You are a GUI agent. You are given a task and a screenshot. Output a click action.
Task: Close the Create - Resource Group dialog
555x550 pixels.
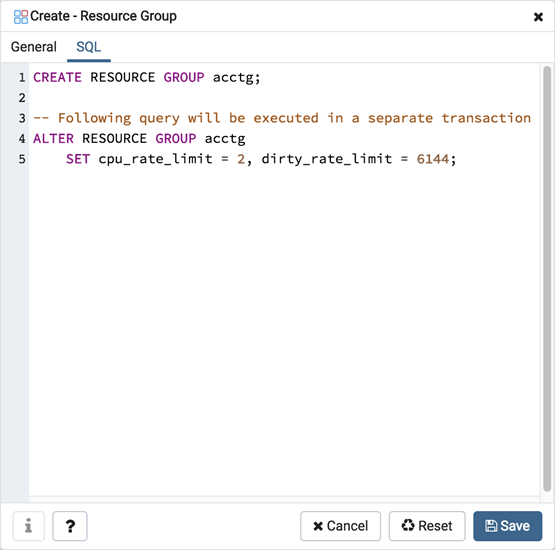coord(538,17)
